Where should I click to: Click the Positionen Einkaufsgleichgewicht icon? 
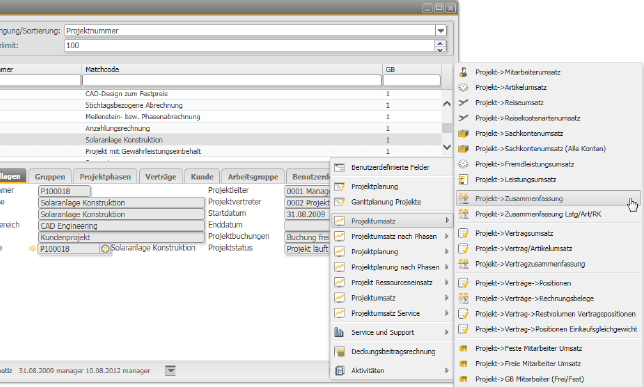click(x=463, y=329)
